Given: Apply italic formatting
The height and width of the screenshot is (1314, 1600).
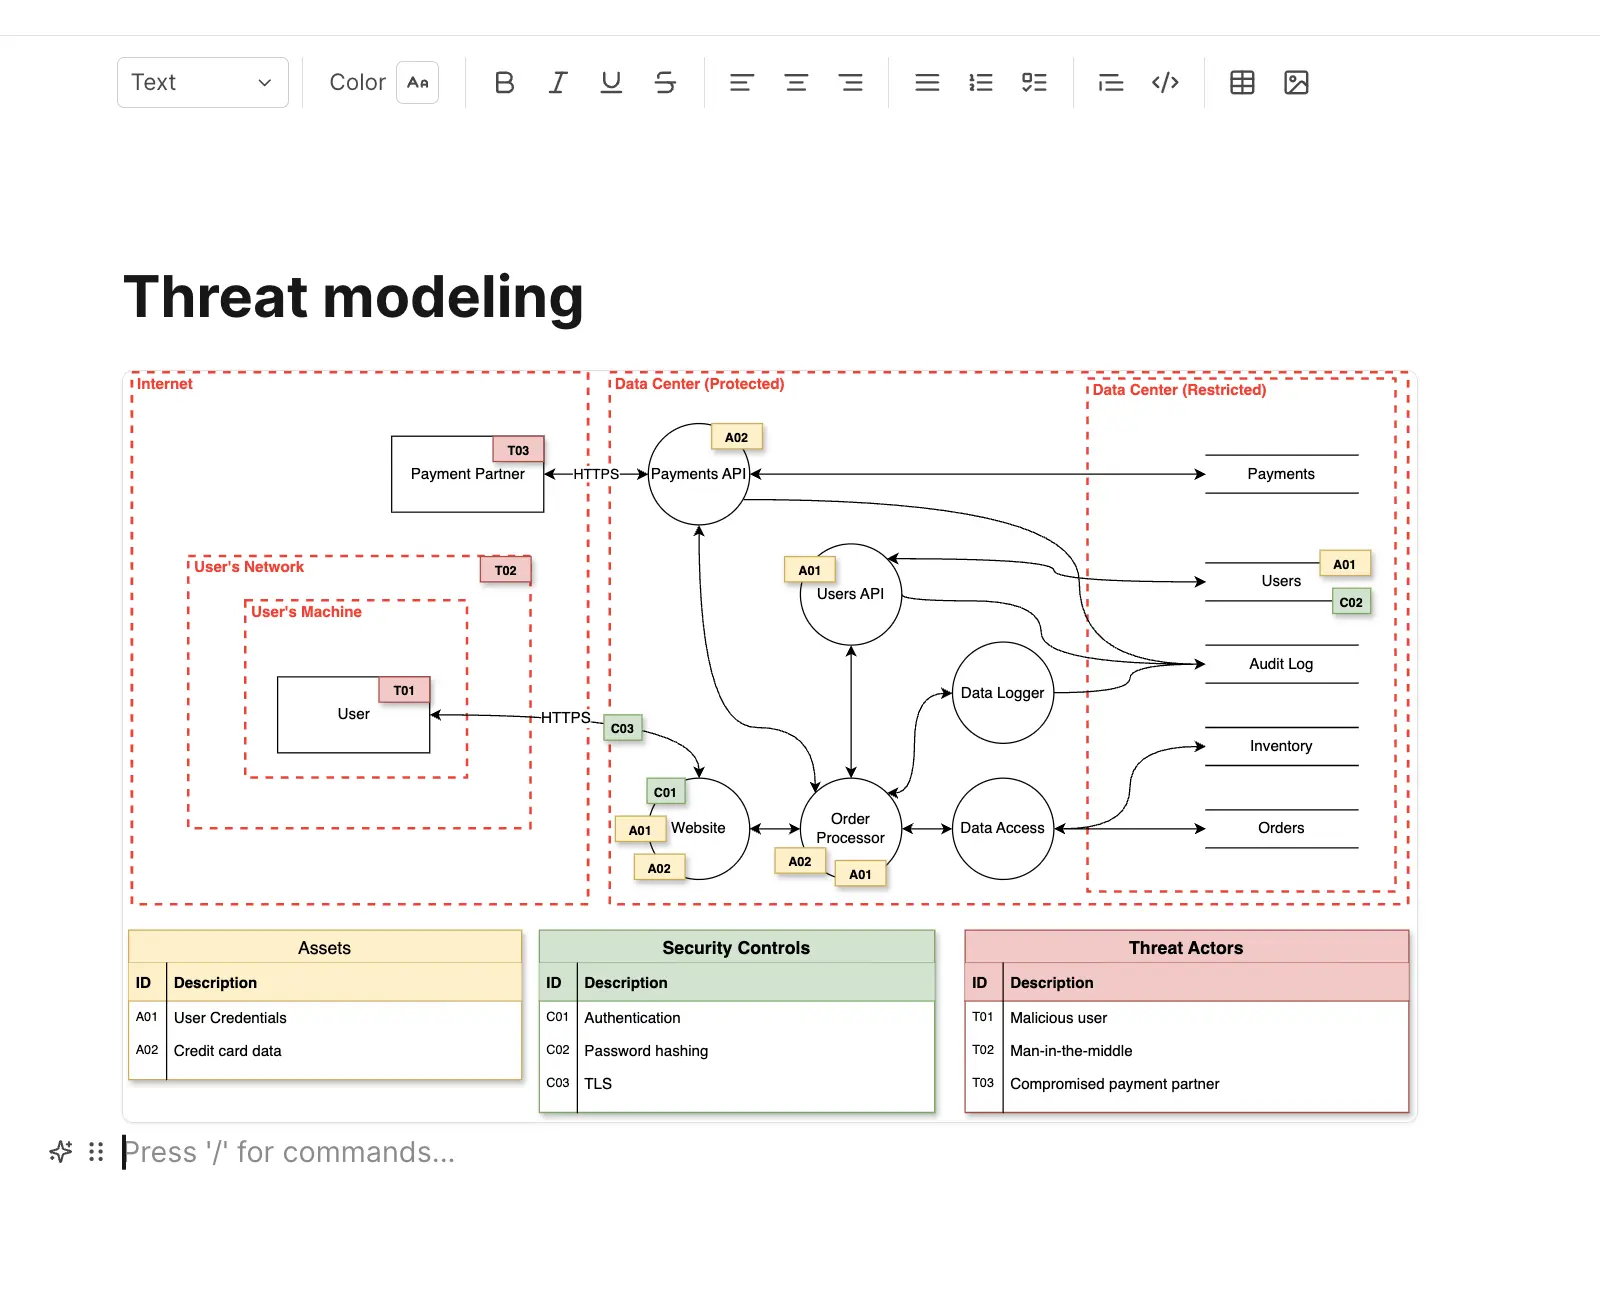Looking at the screenshot, I should [x=558, y=83].
